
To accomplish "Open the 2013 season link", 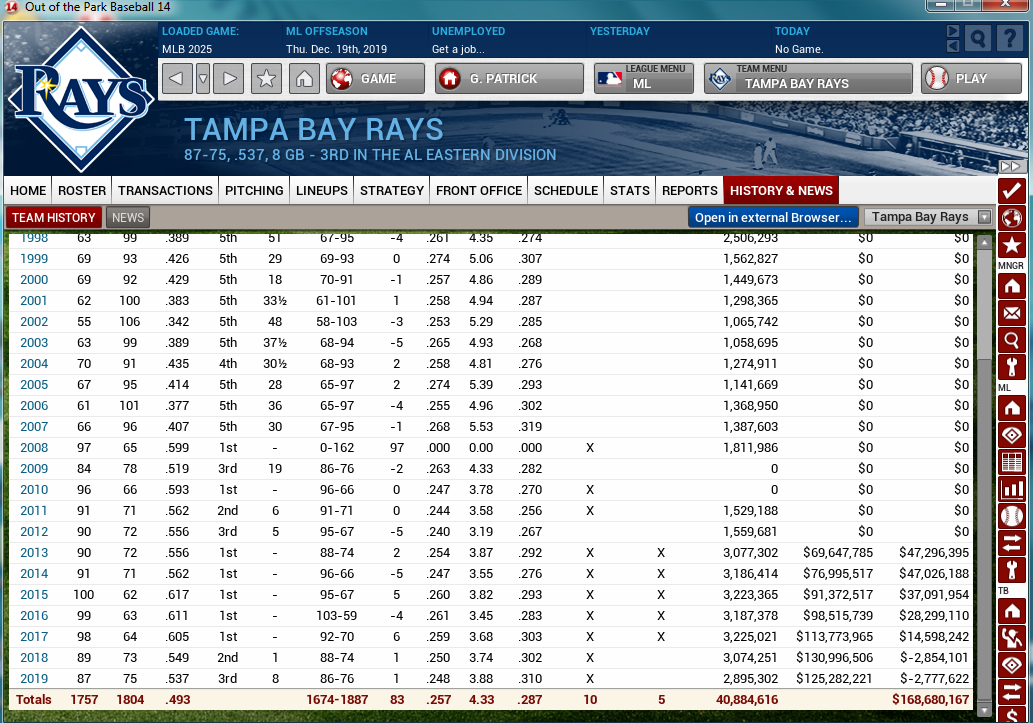I will click(x=34, y=552).
